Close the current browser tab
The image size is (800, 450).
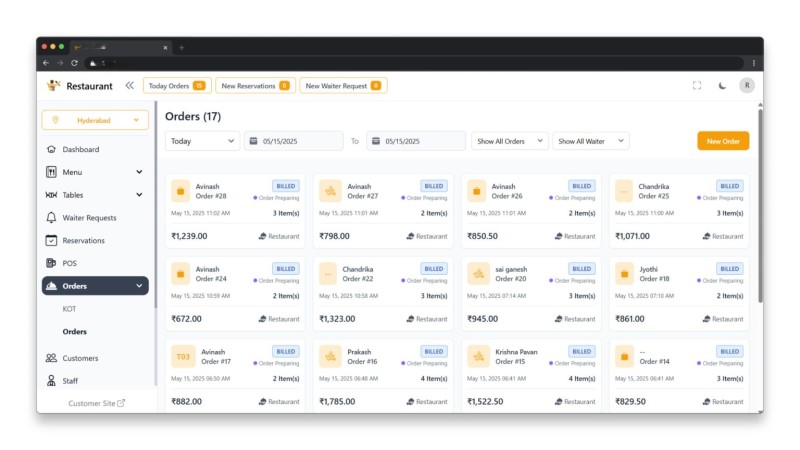(x=165, y=47)
